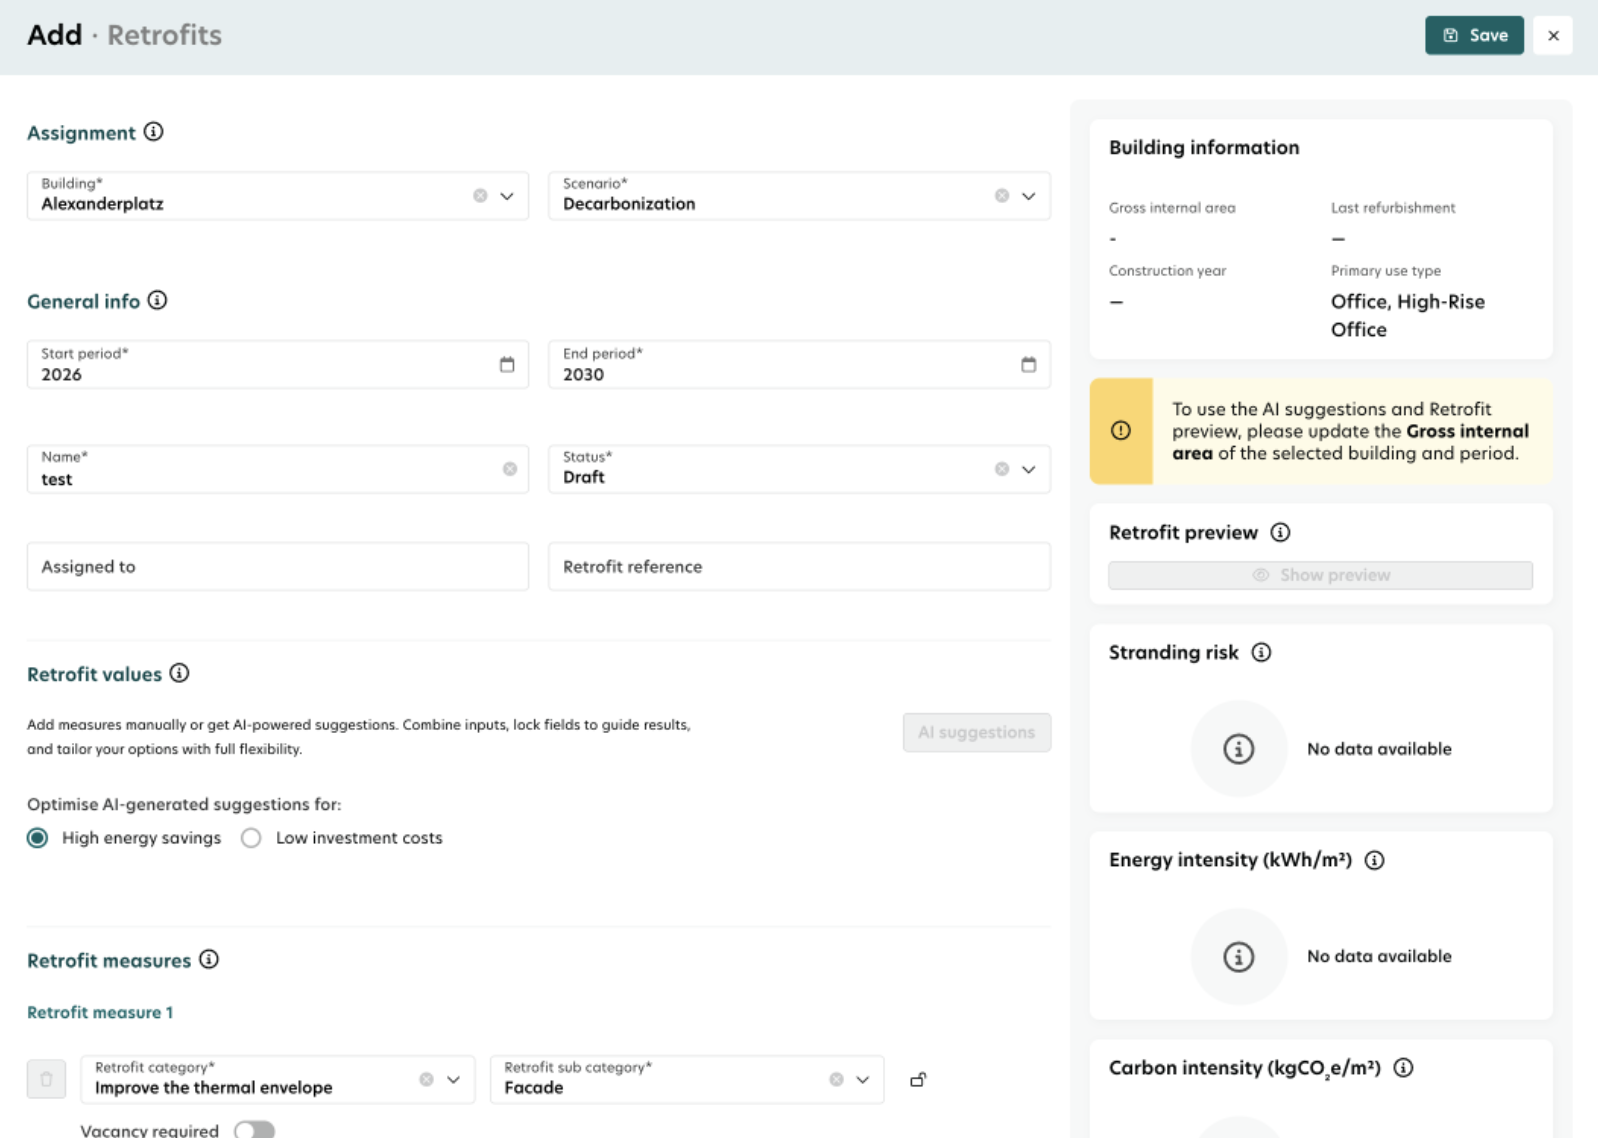This screenshot has height=1138, width=1598.
Task: Click the Name field containing test
Action: 278,469
